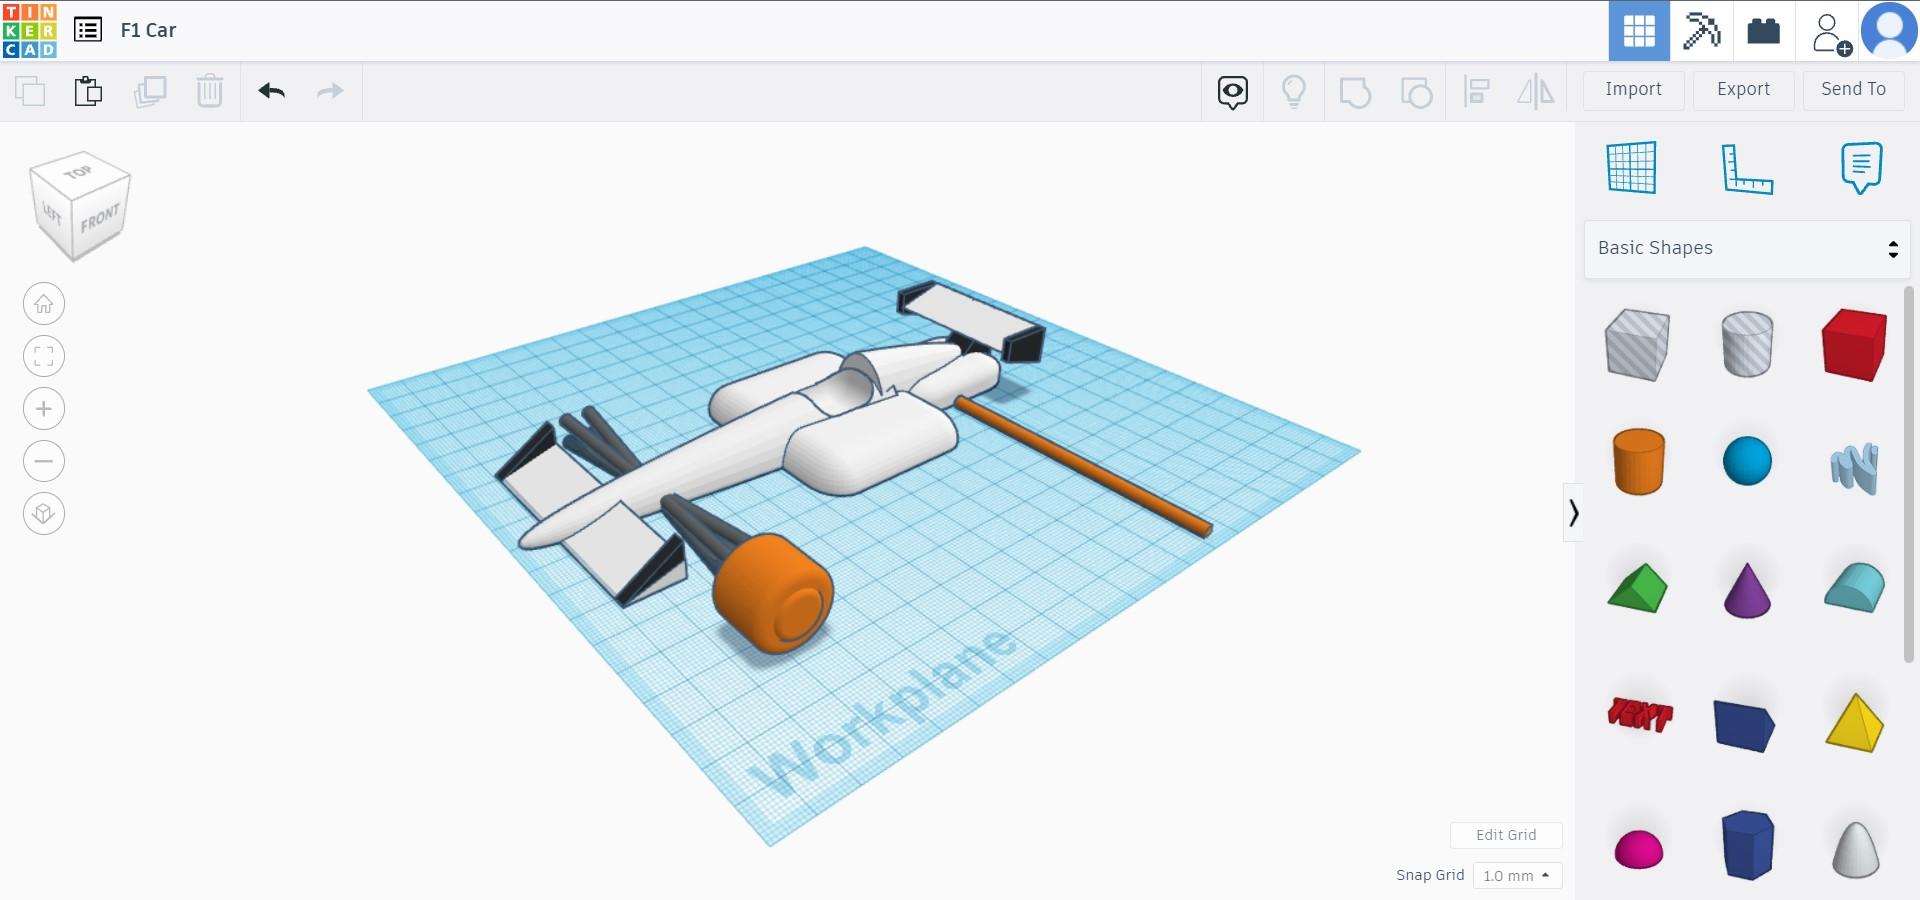The image size is (1920, 900).
Task: Pick the Scribble shape
Action: point(1855,468)
